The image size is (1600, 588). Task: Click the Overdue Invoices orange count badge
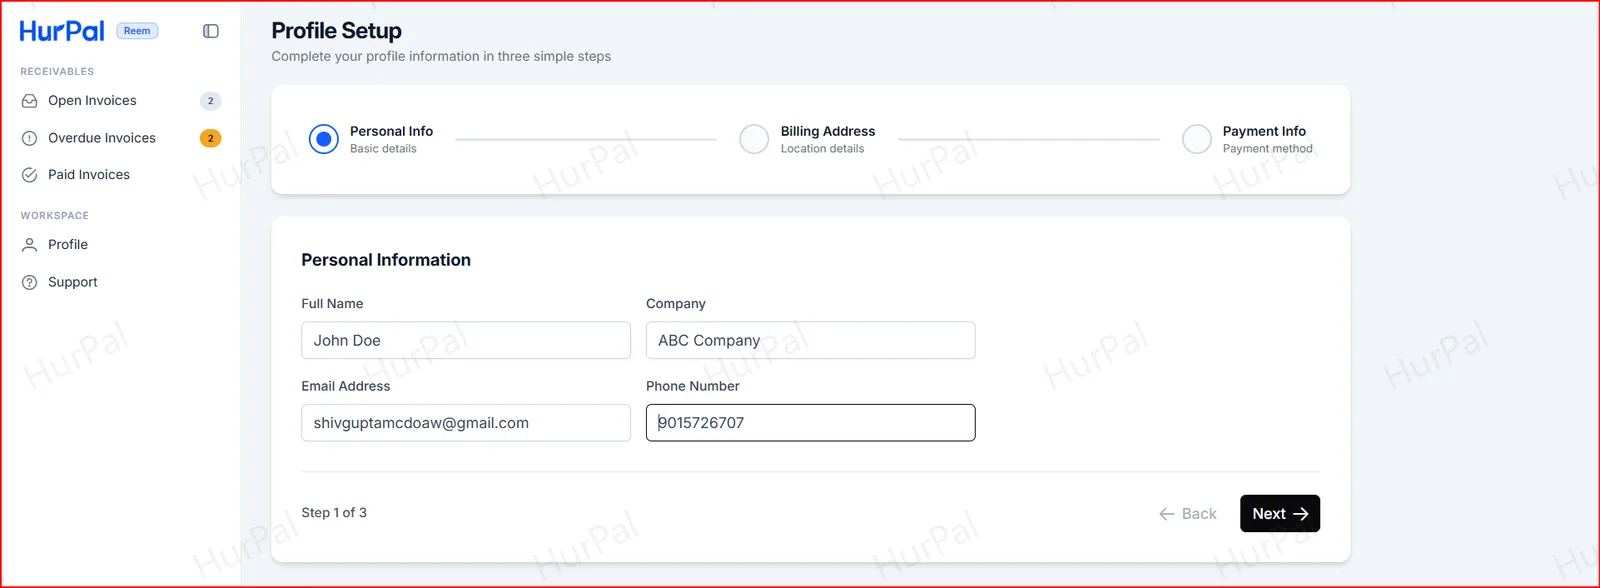coord(210,138)
